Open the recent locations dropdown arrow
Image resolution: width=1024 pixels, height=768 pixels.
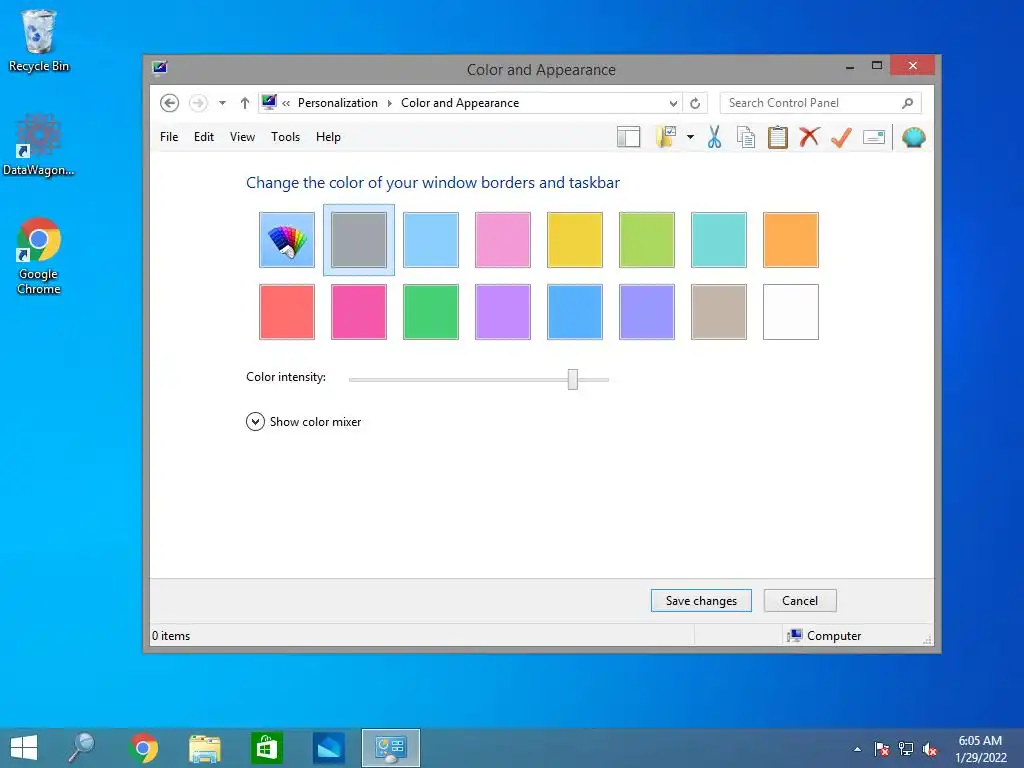click(x=223, y=103)
